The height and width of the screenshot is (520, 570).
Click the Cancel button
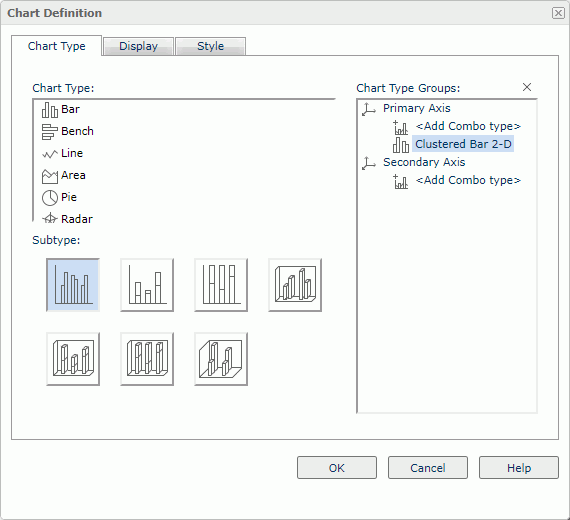coord(428,468)
